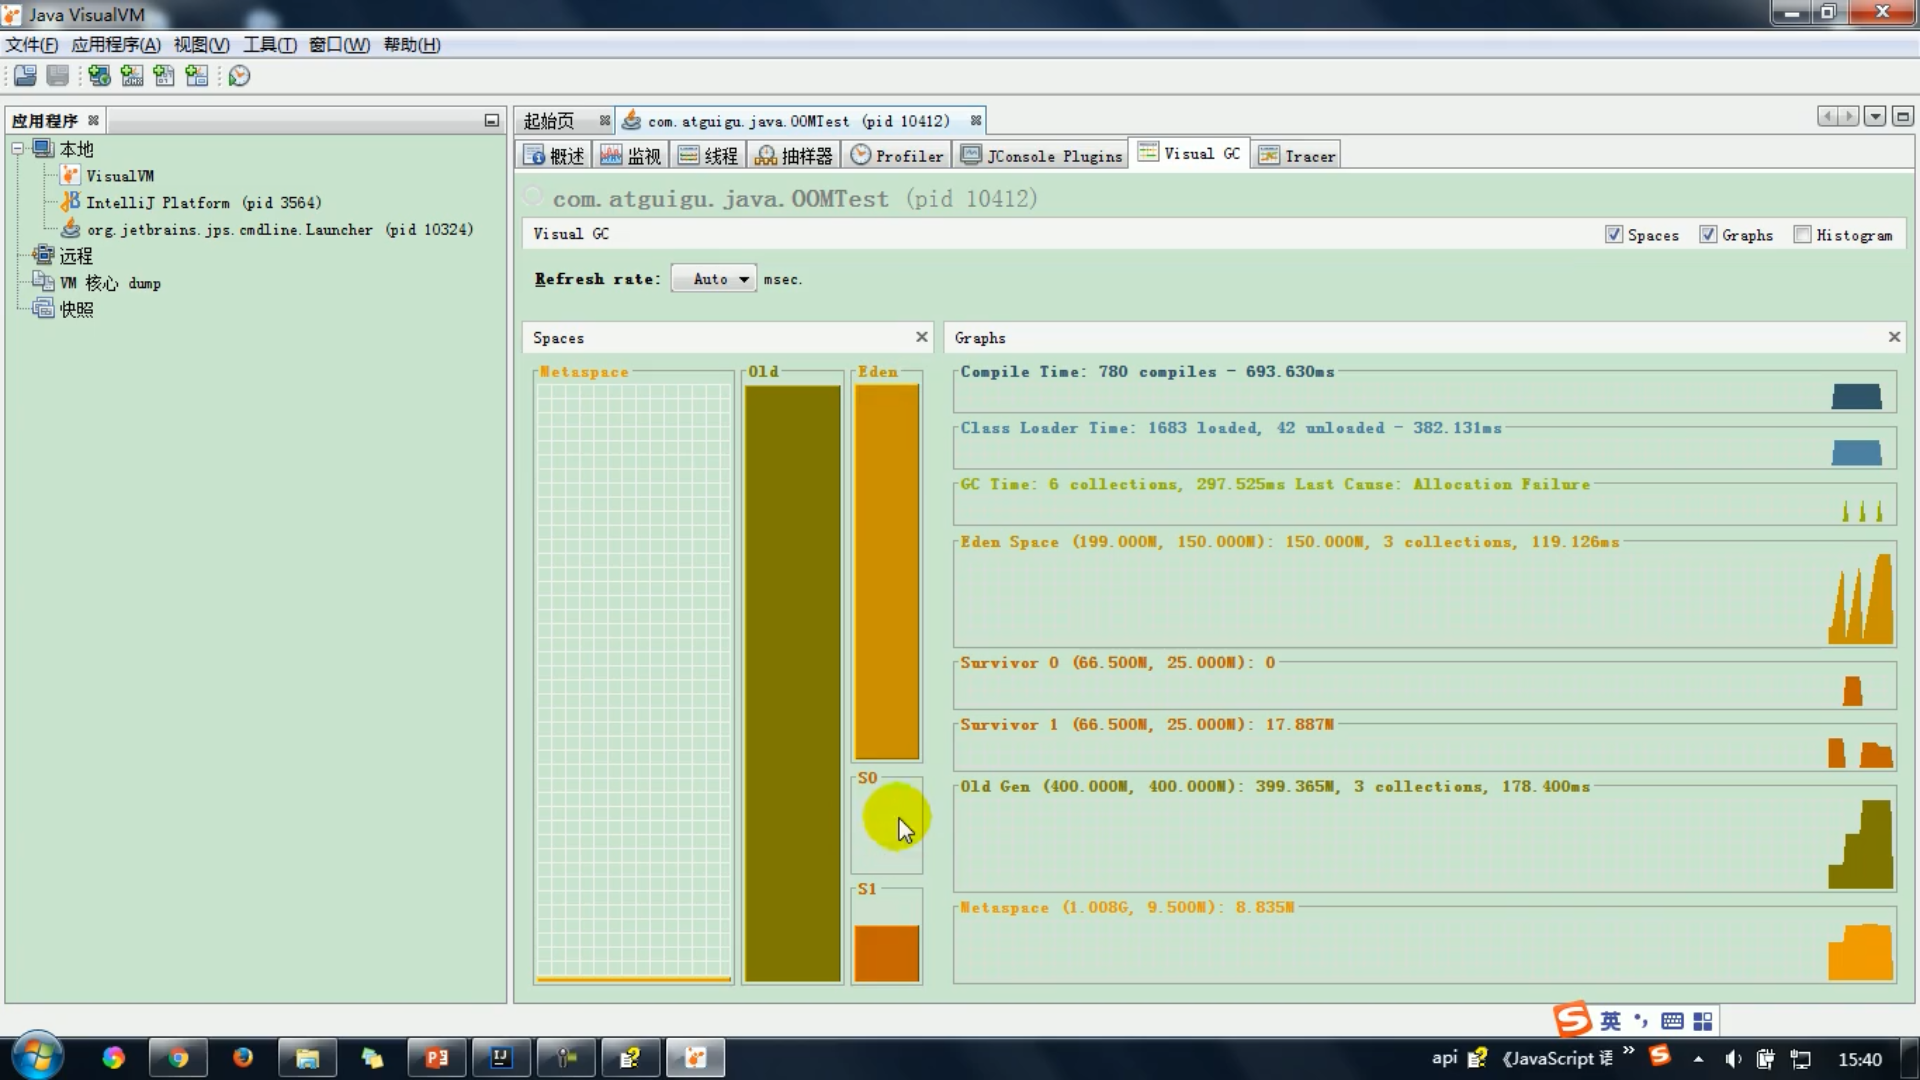Switch to the 概述 tab

click(x=553, y=155)
